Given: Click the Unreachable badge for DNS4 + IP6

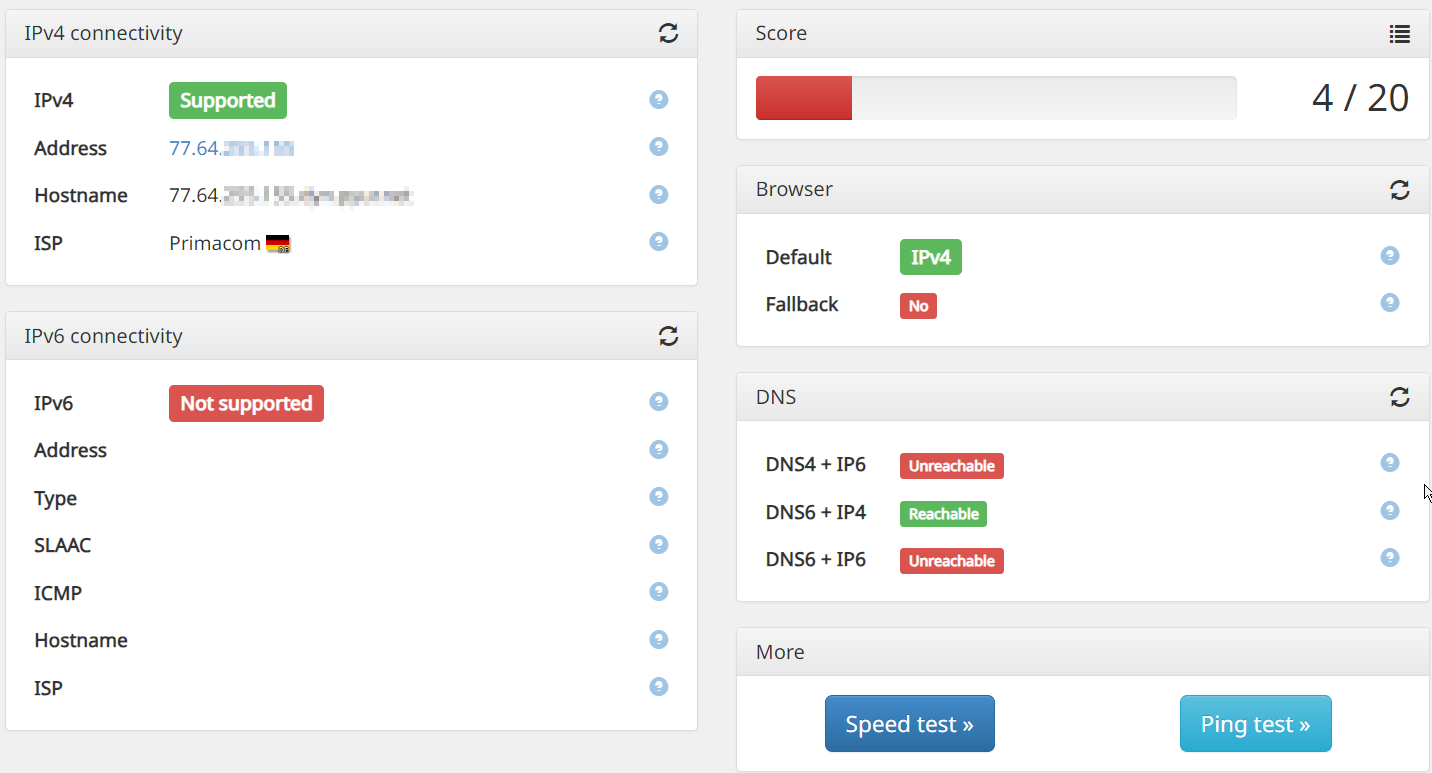Looking at the screenshot, I should click(x=952, y=466).
